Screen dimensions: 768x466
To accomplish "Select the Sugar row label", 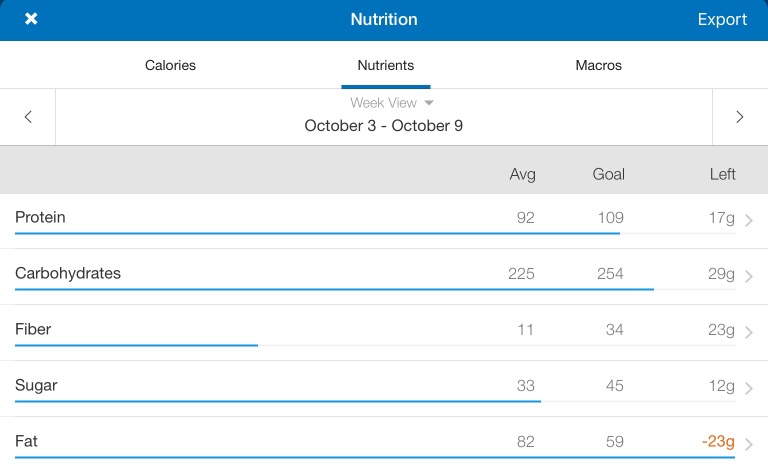I will [36, 385].
